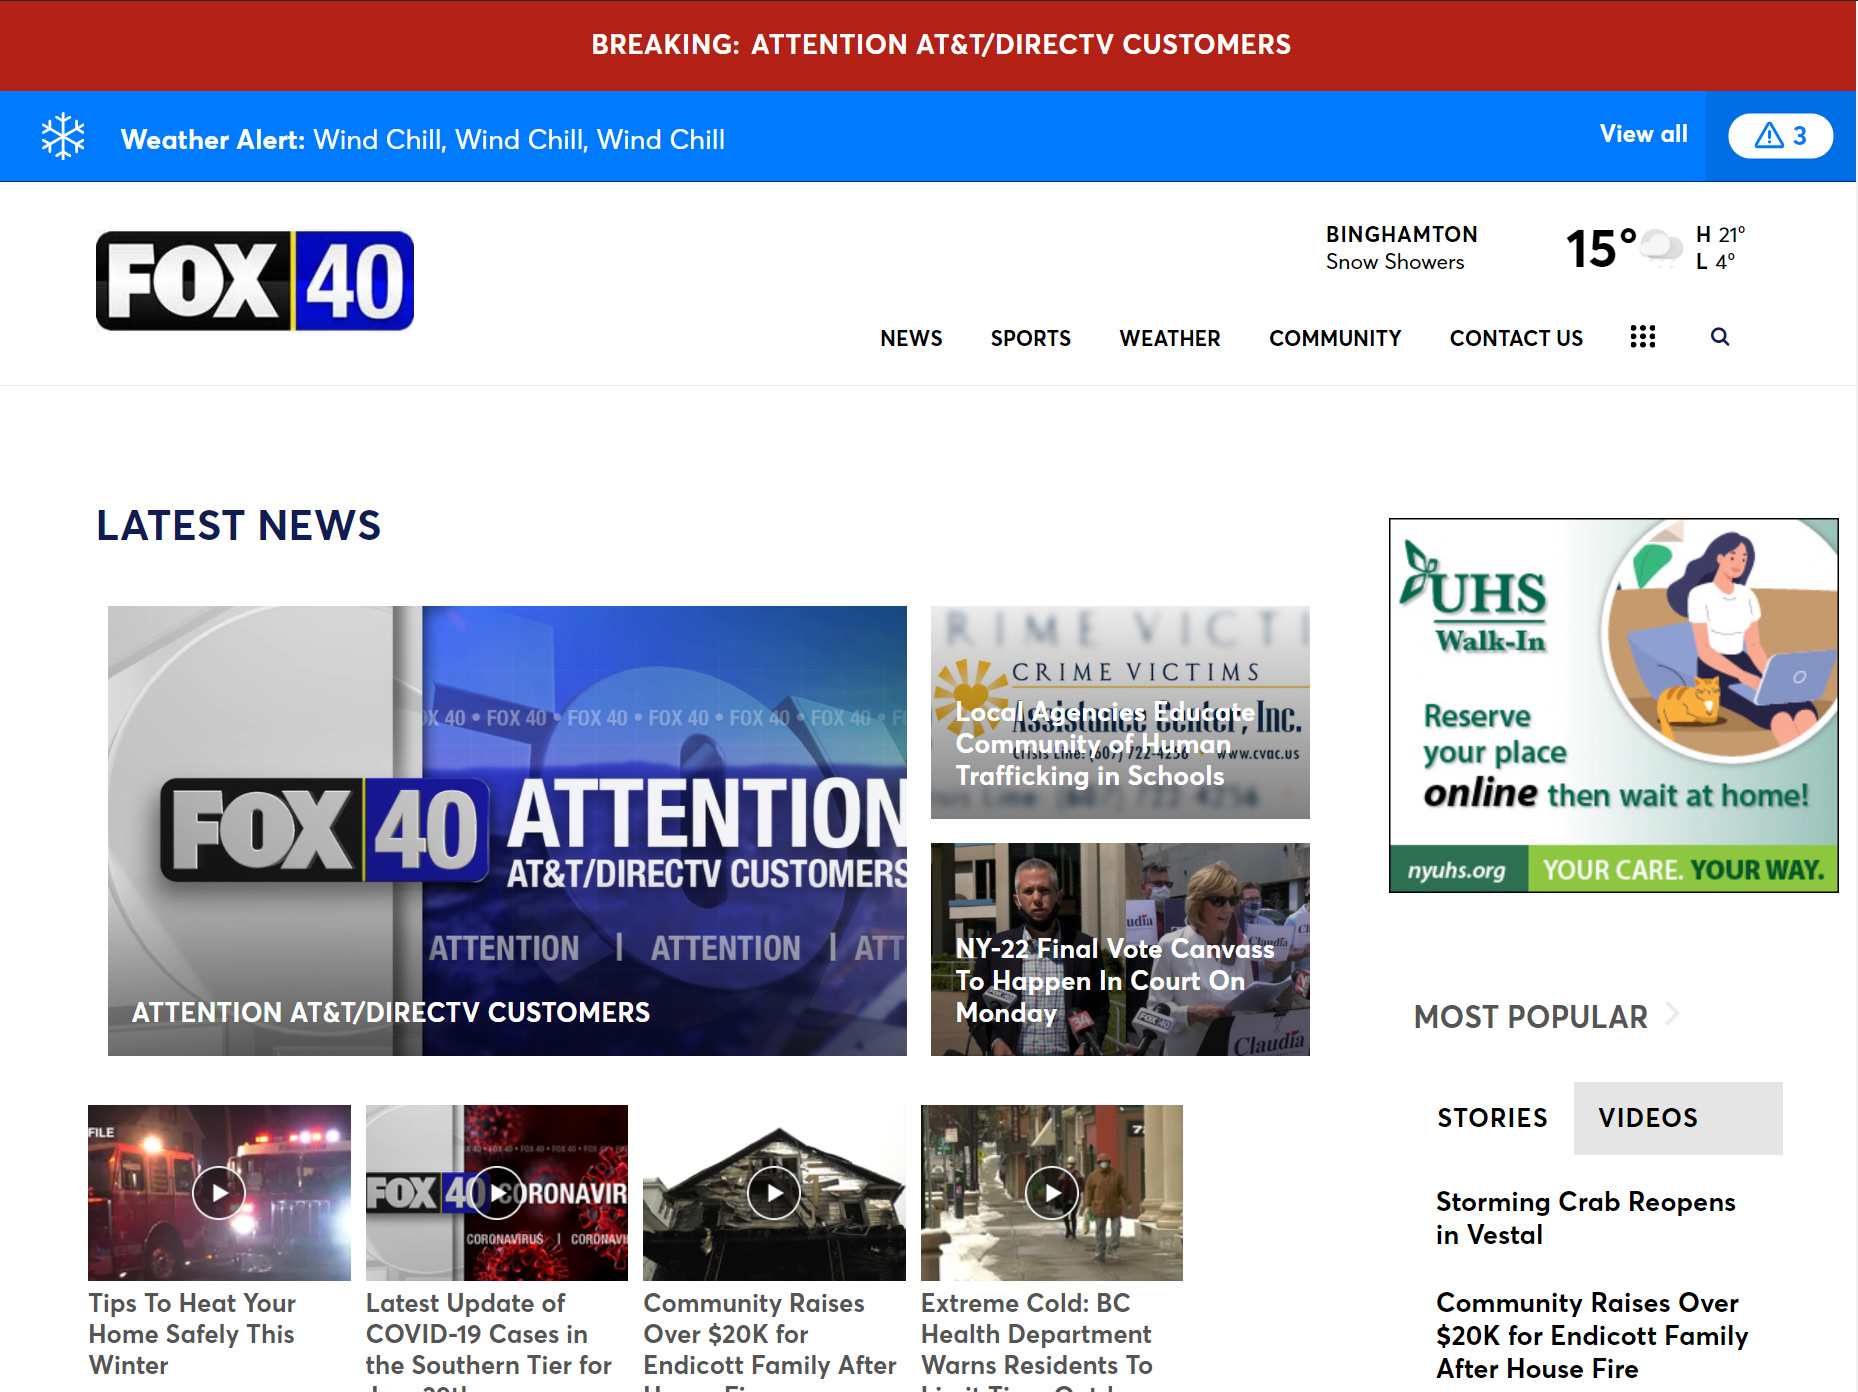
Task: Open Latest Update of COVID-19 Cases headline
Action: click(x=488, y=1340)
